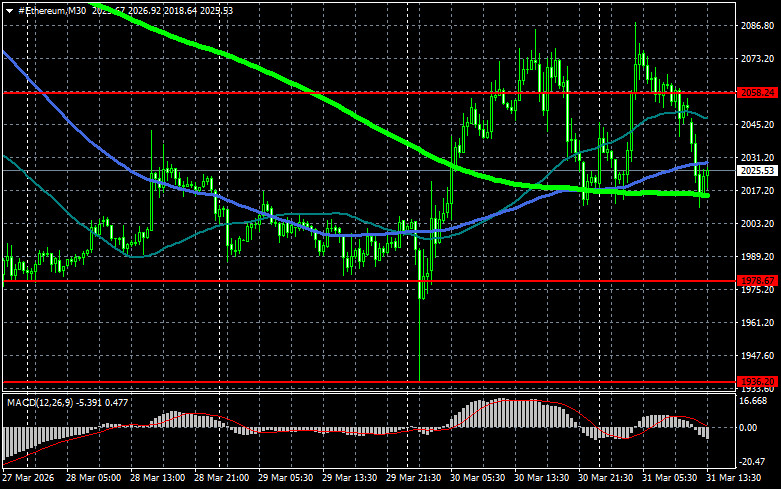This screenshot has width=781, height=489.
Task: Select the red 2058.24 level price label
Action: point(758,93)
